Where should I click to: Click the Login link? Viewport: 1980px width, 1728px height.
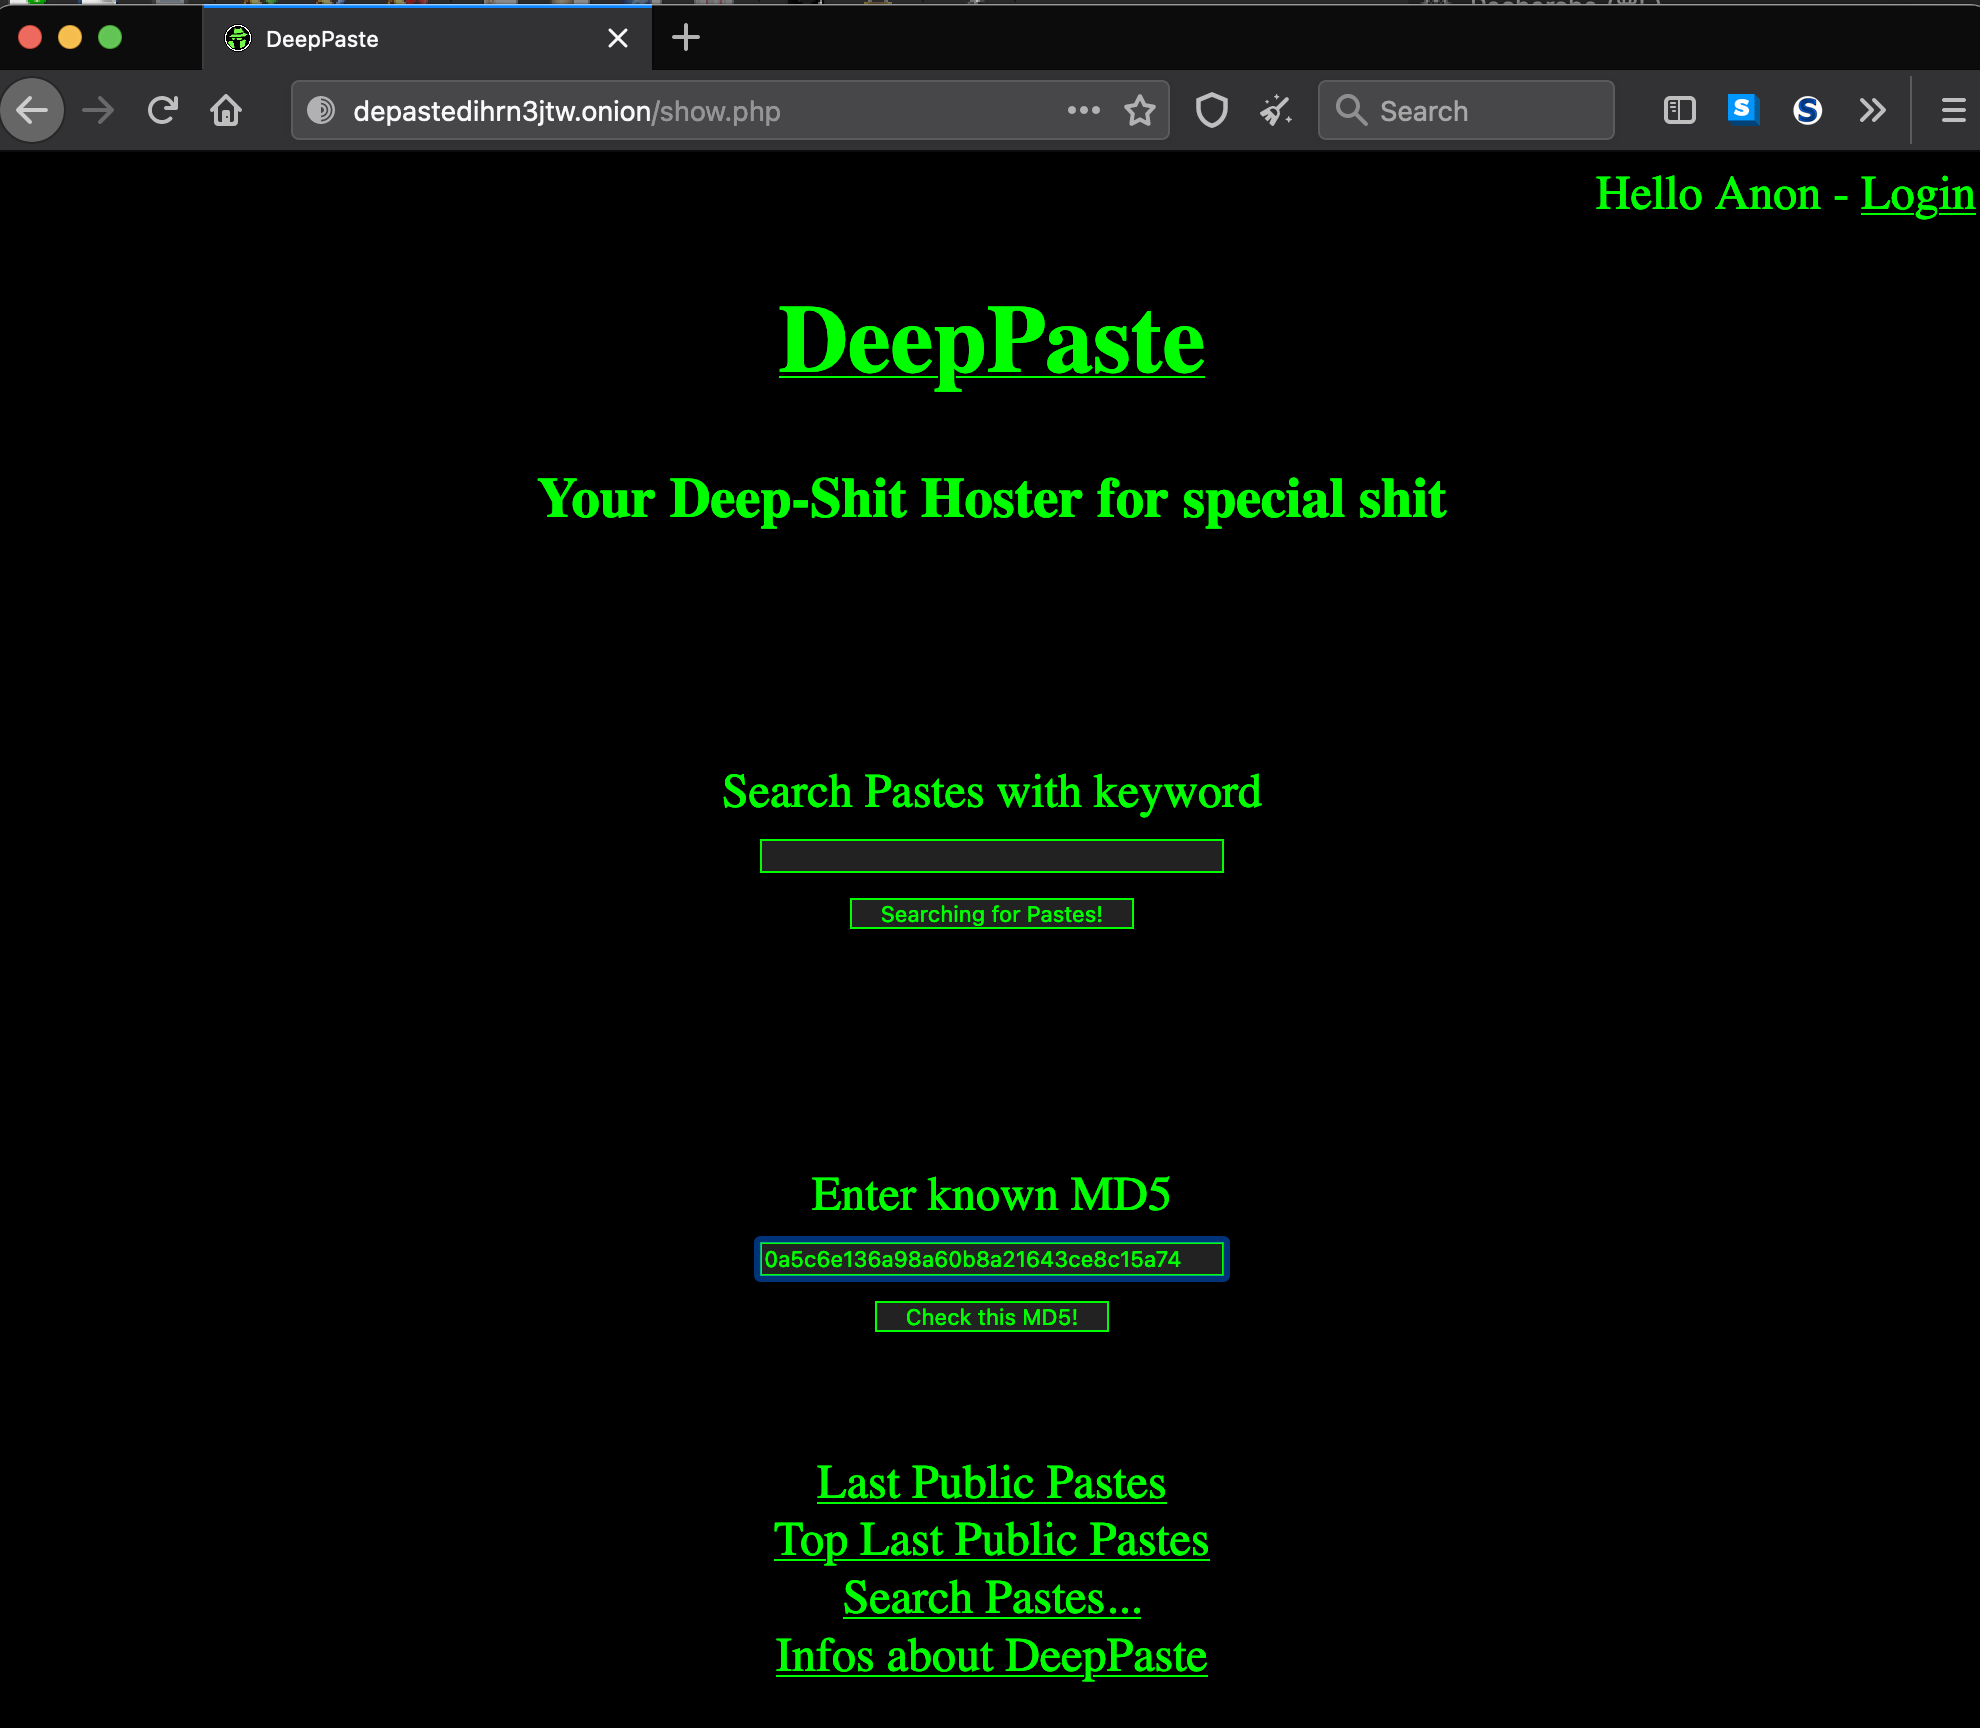1918,194
